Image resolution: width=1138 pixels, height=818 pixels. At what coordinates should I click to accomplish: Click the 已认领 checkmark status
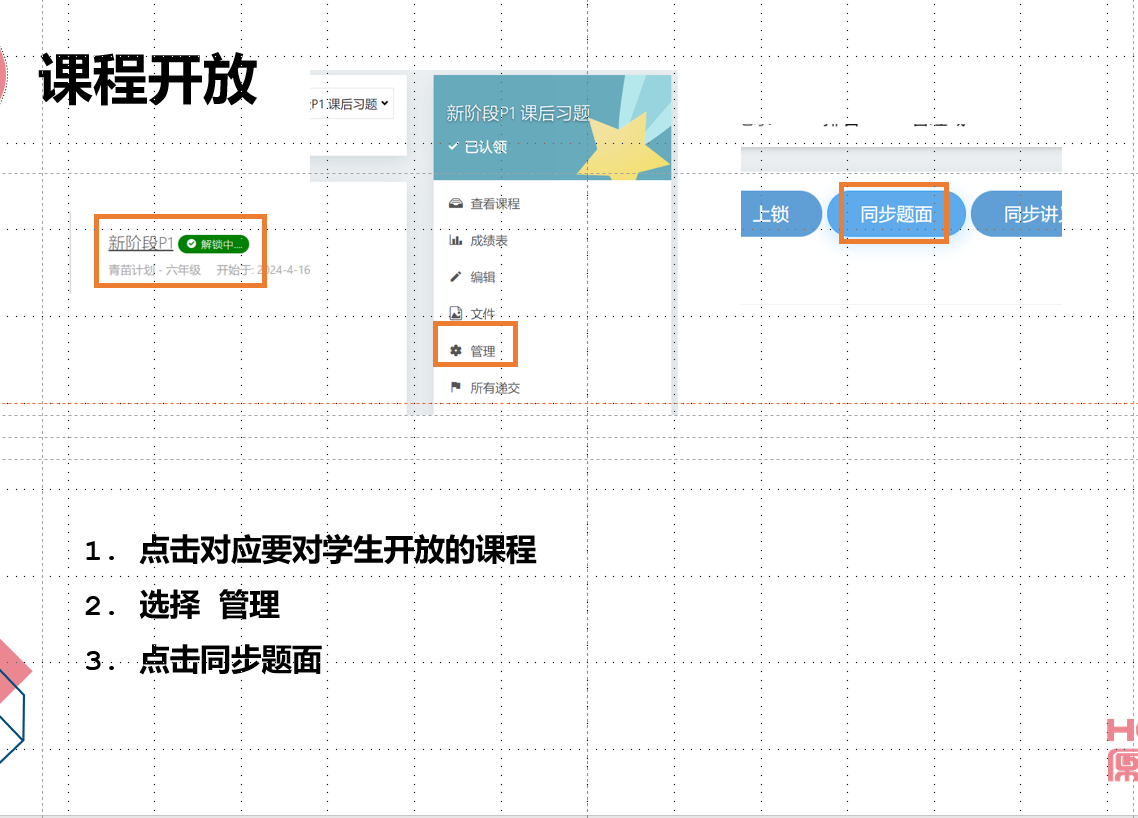[x=477, y=147]
